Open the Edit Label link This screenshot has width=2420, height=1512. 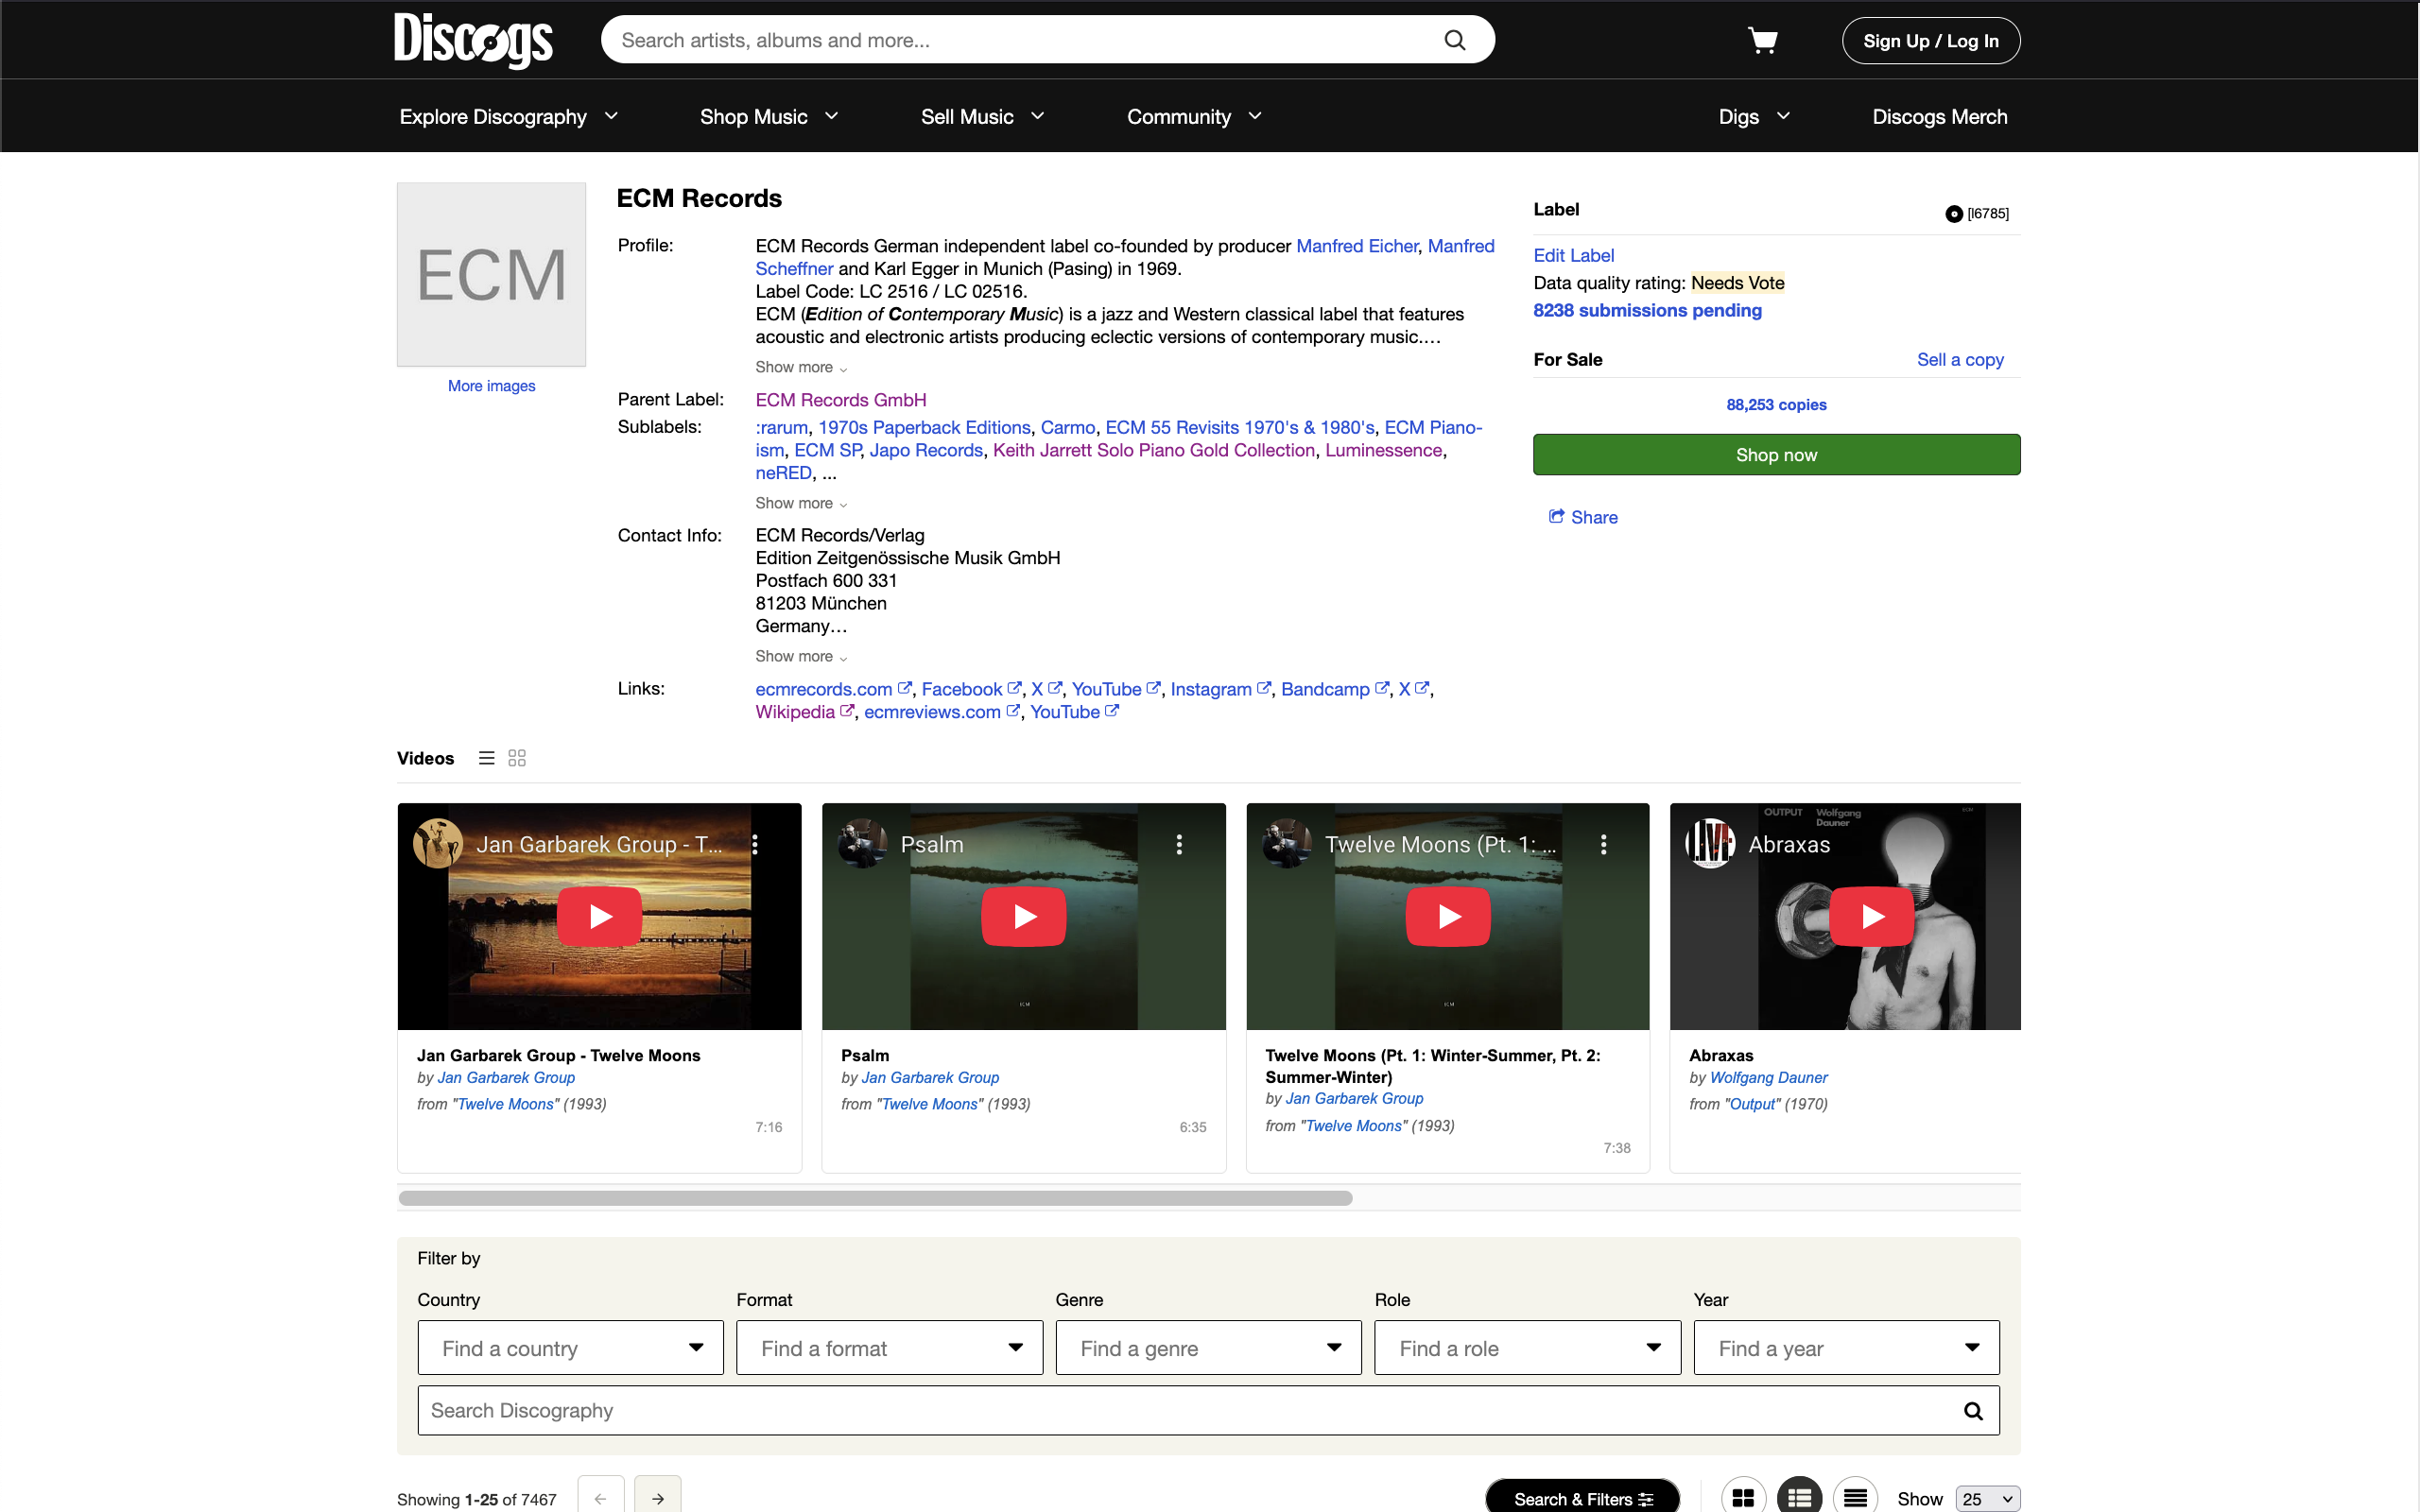point(1572,255)
